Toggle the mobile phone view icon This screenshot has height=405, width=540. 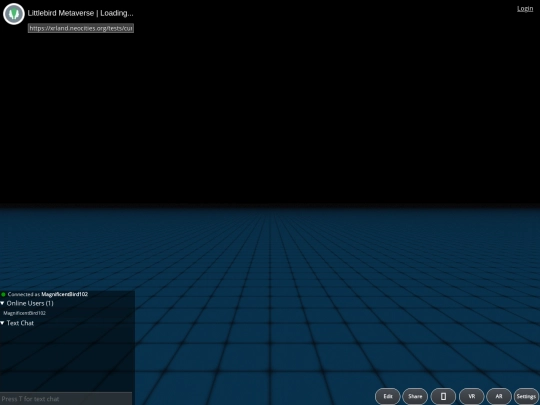(x=443, y=396)
